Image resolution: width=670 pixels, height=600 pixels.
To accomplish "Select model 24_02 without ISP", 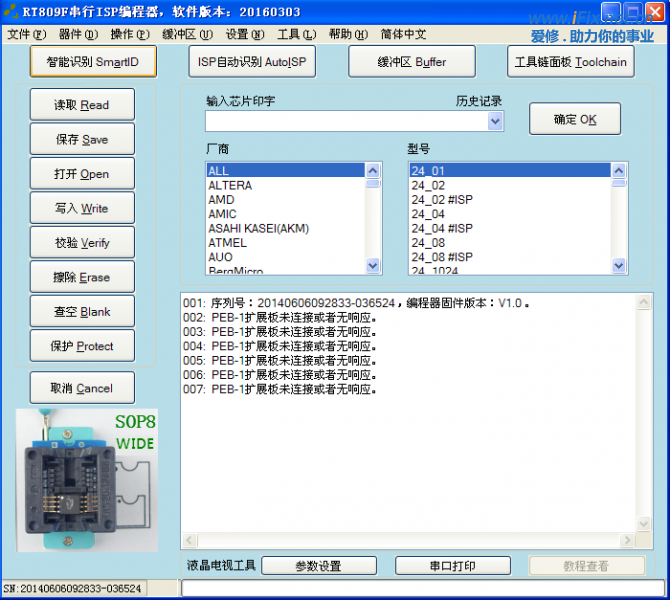I will pos(510,185).
